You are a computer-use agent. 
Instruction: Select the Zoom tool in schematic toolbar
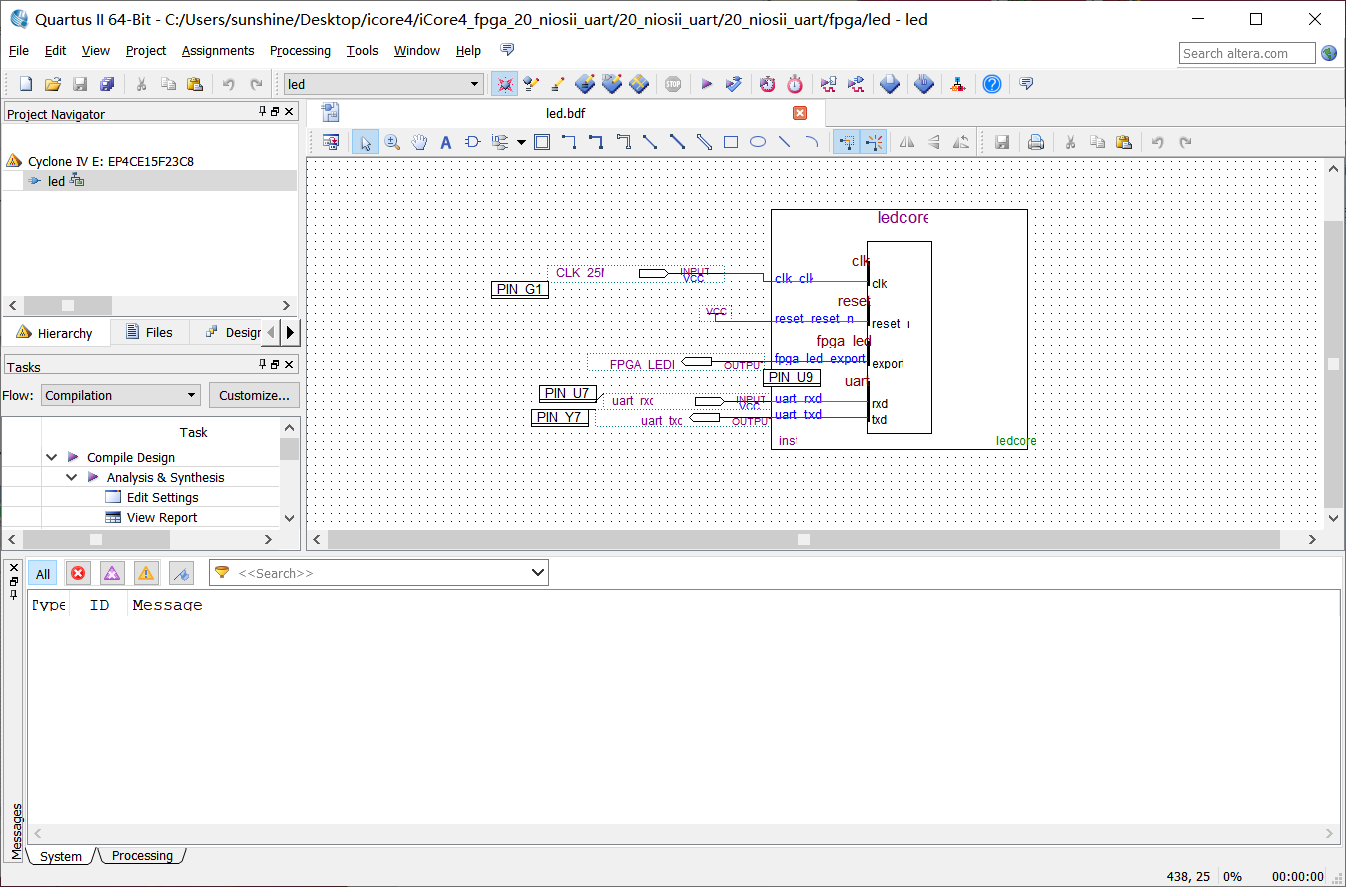pyautogui.click(x=392, y=142)
